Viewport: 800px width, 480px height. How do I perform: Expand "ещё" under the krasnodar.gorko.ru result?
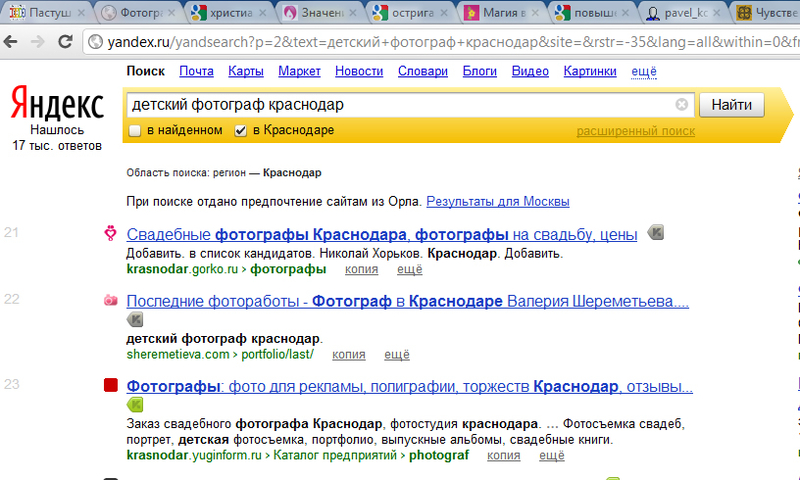coord(410,269)
